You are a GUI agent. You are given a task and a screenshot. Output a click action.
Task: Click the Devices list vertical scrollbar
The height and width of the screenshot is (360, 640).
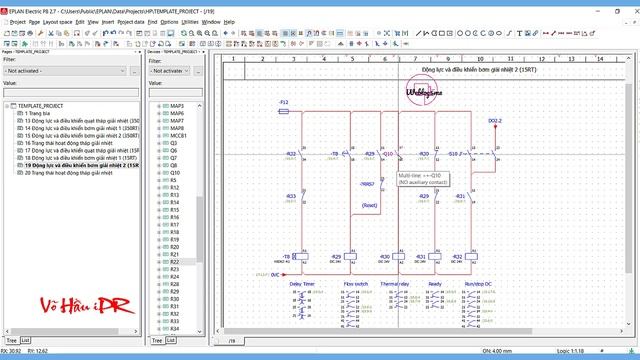[x=200, y=229]
